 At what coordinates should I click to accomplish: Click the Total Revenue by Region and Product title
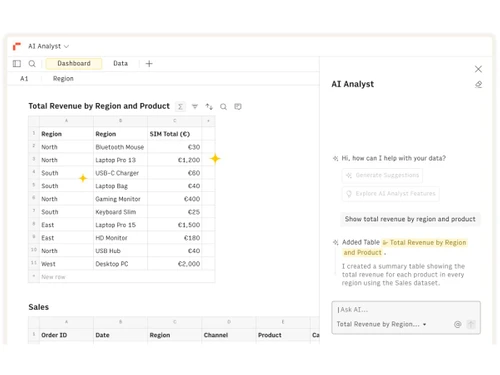click(99, 106)
